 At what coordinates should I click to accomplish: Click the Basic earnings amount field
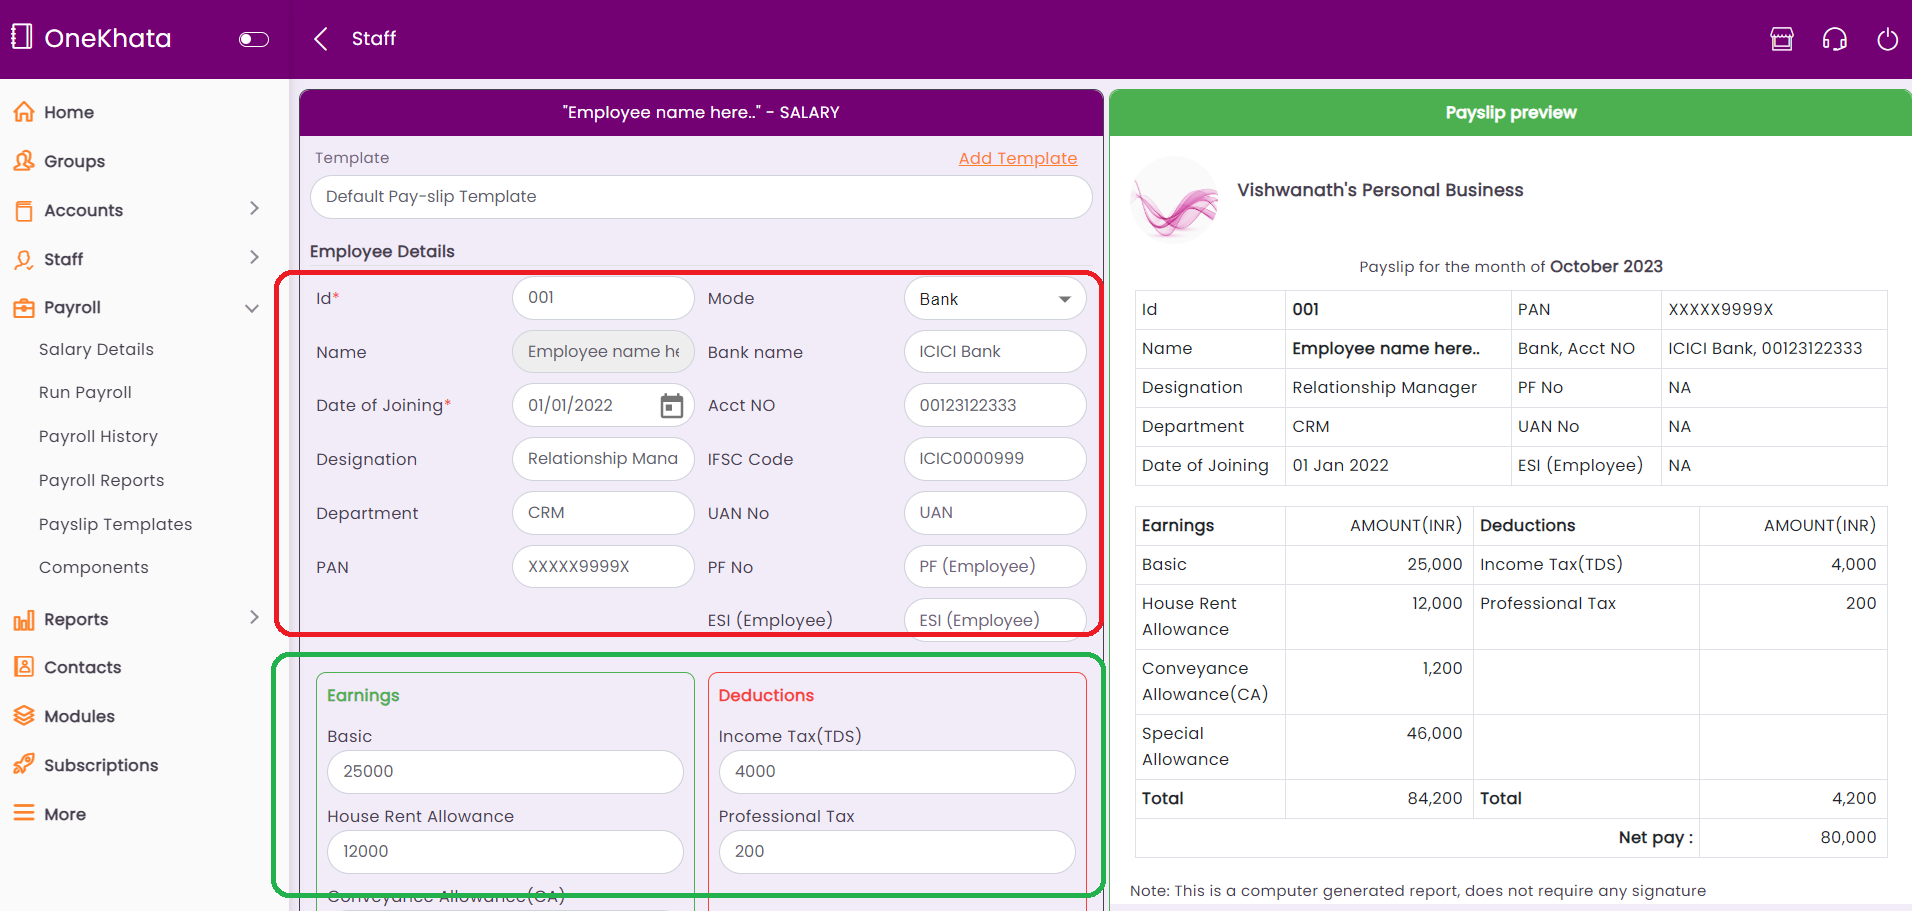[x=505, y=772]
